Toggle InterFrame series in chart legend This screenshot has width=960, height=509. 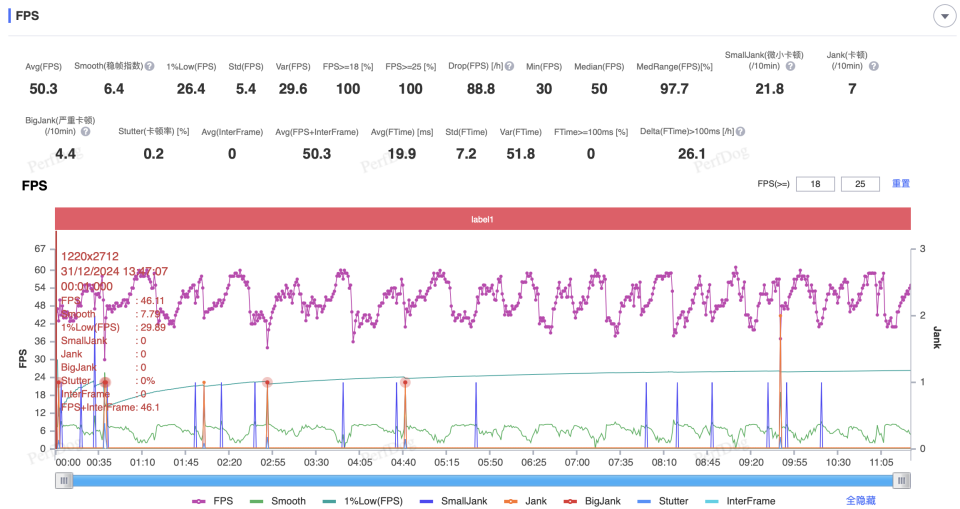pyautogui.click(x=740, y=501)
